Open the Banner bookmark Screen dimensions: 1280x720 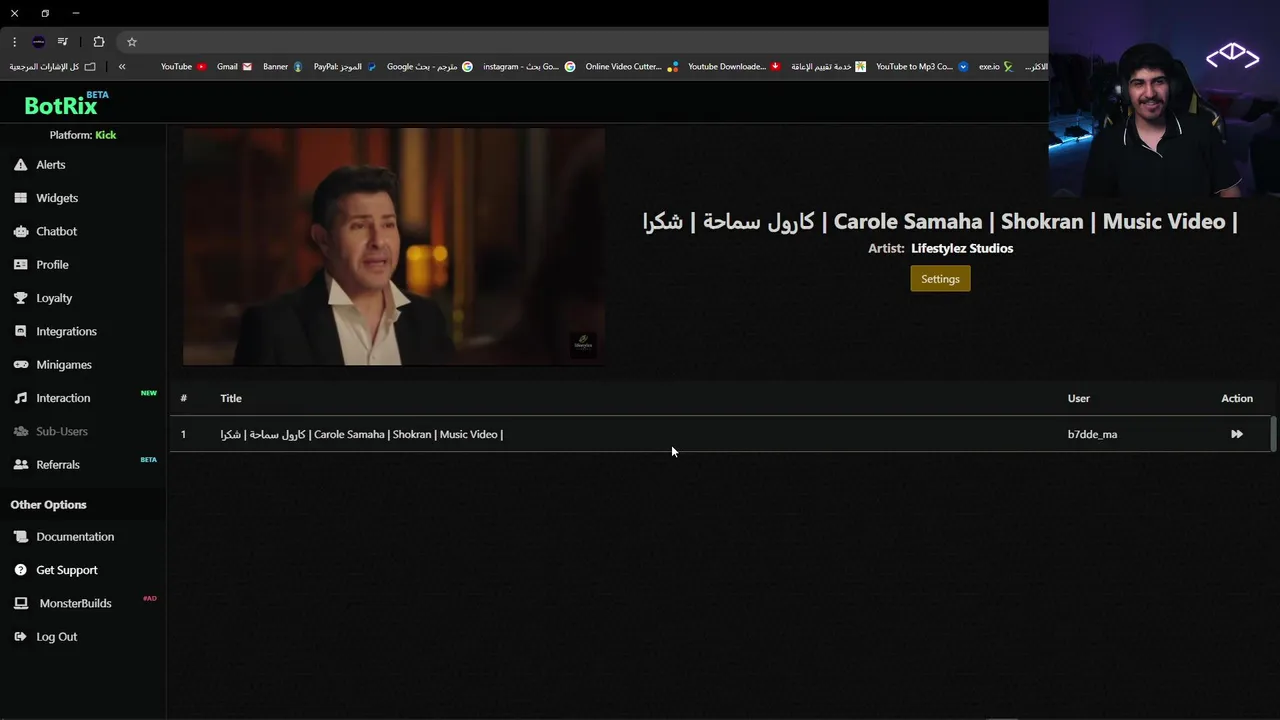pos(282,67)
